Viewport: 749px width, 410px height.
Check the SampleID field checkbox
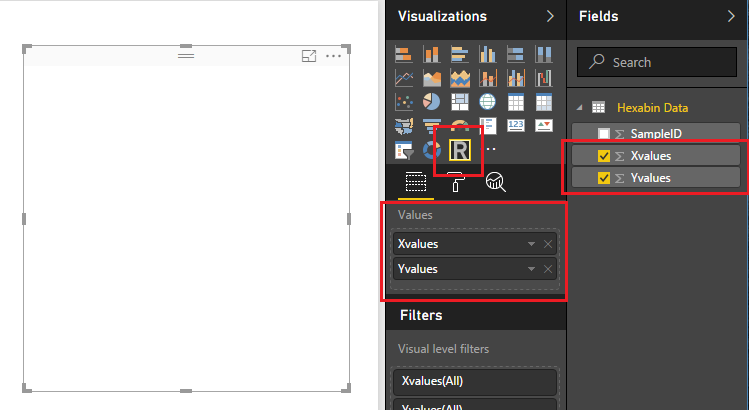click(604, 134)
